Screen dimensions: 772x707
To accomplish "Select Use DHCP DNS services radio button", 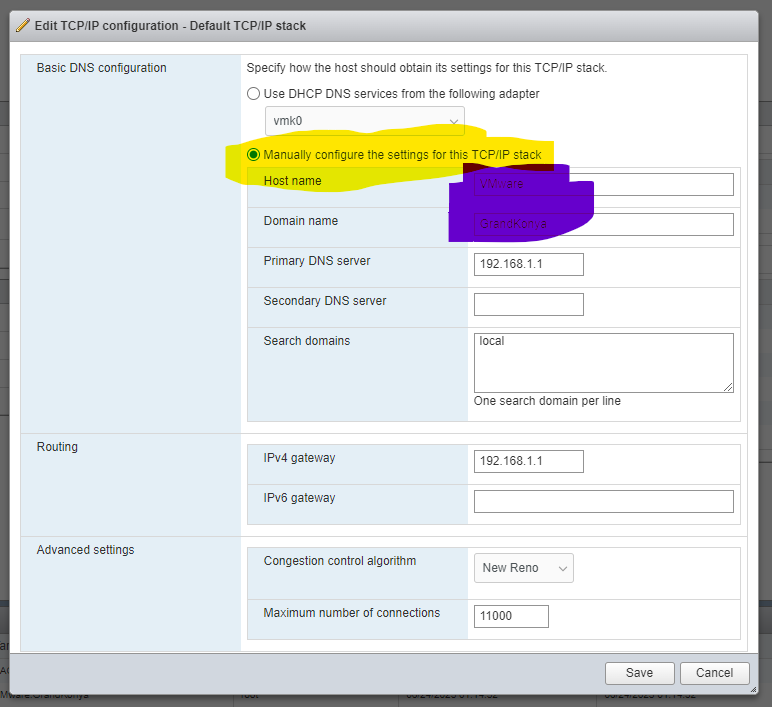I will pyautogui.click(x=254, y=94).
